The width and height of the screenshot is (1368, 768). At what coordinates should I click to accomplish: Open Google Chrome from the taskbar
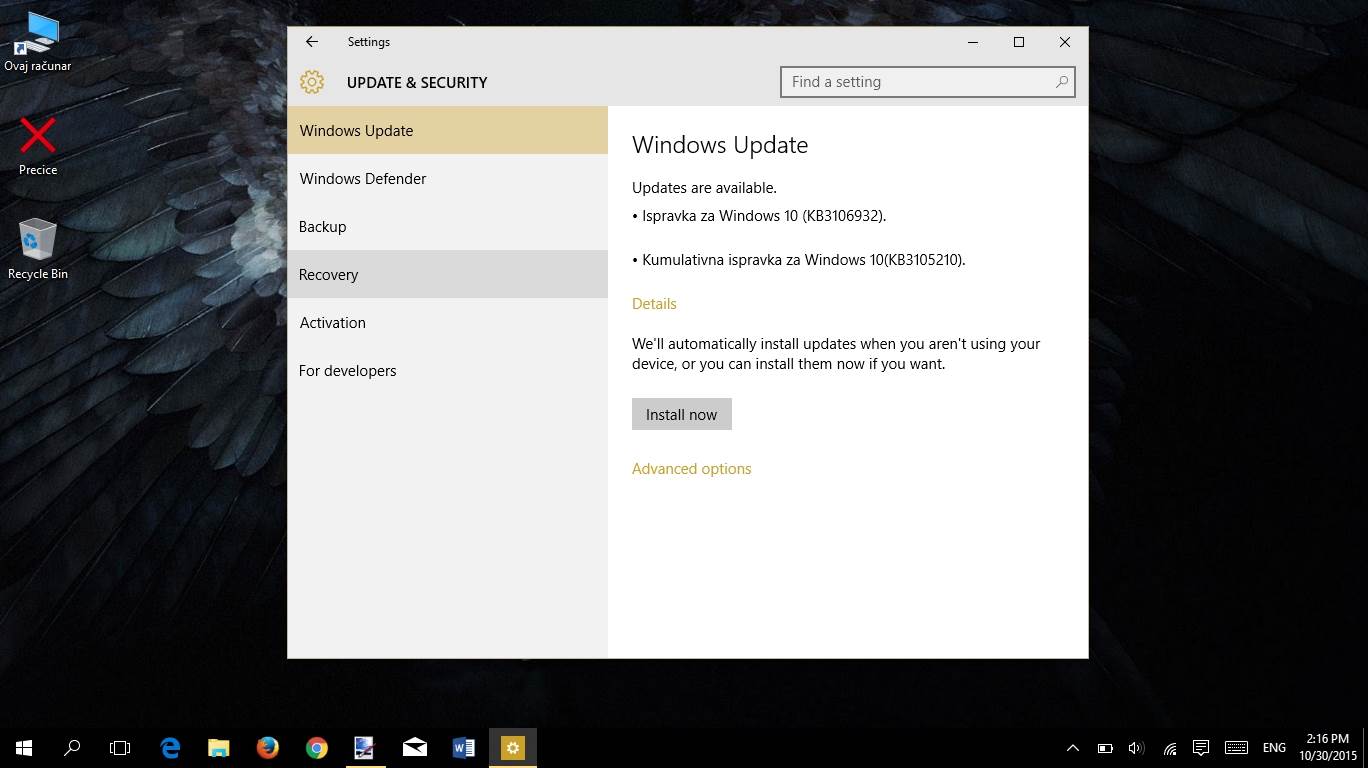(316, 748)
